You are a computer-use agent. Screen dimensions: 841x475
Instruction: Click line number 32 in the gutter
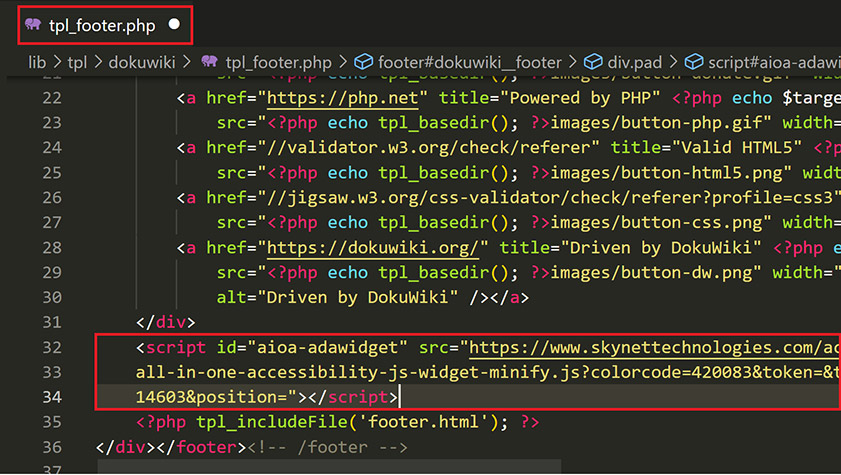click(x=50, y=347)
